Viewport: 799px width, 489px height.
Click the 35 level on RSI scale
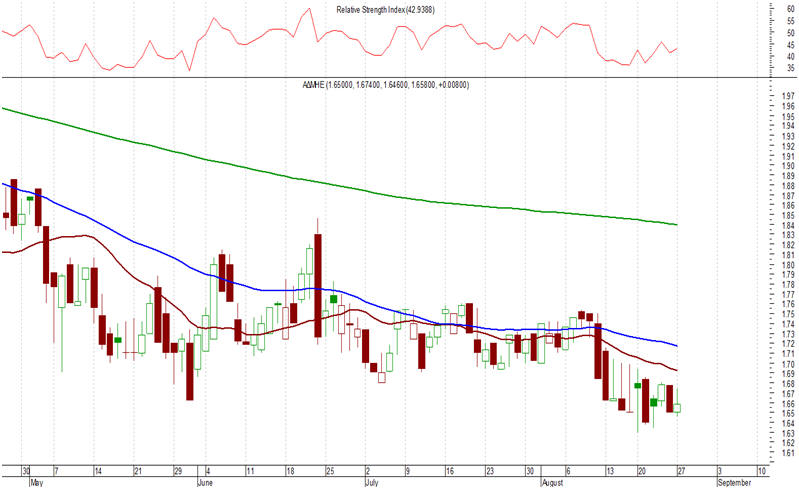coord(791,68)
